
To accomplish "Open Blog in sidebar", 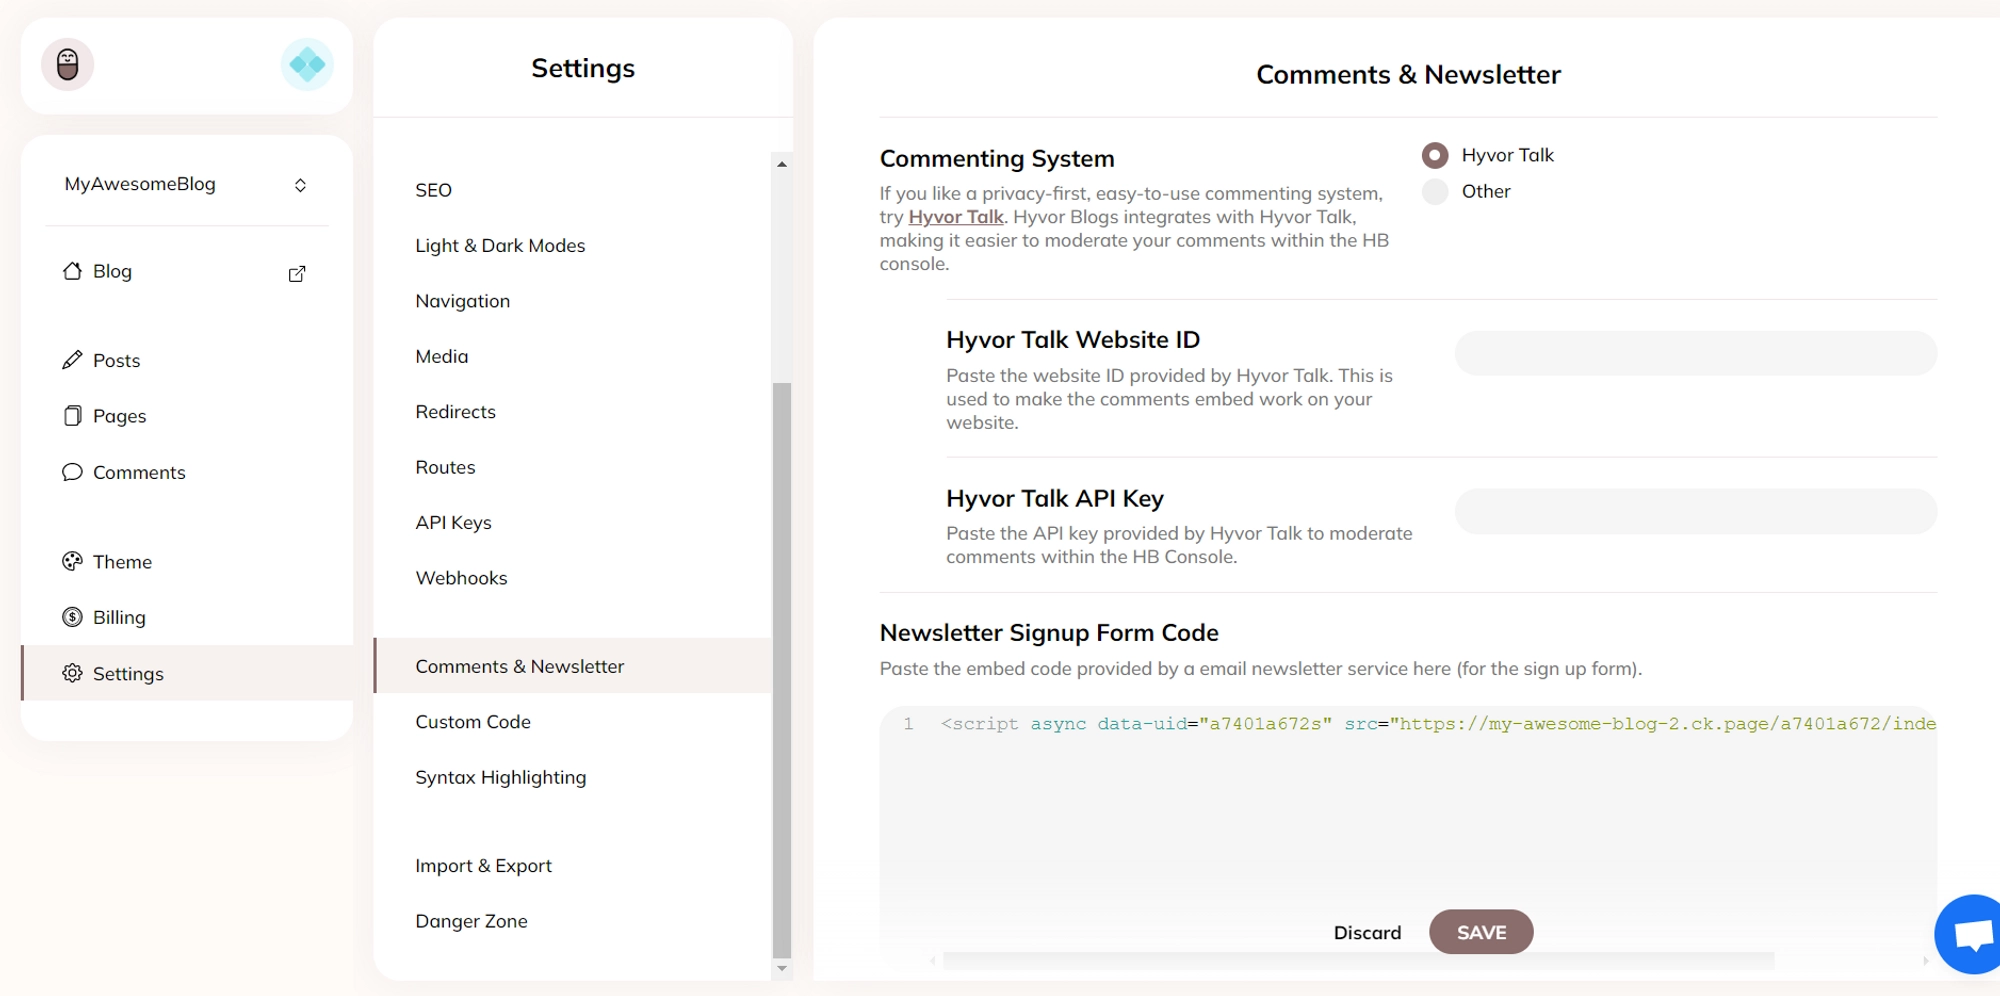I will pyautogui.click(x=112, y=271).
